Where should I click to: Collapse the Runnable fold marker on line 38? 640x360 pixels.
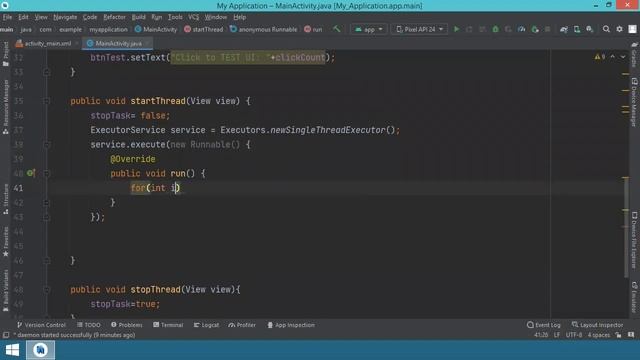tap(47, 144)
